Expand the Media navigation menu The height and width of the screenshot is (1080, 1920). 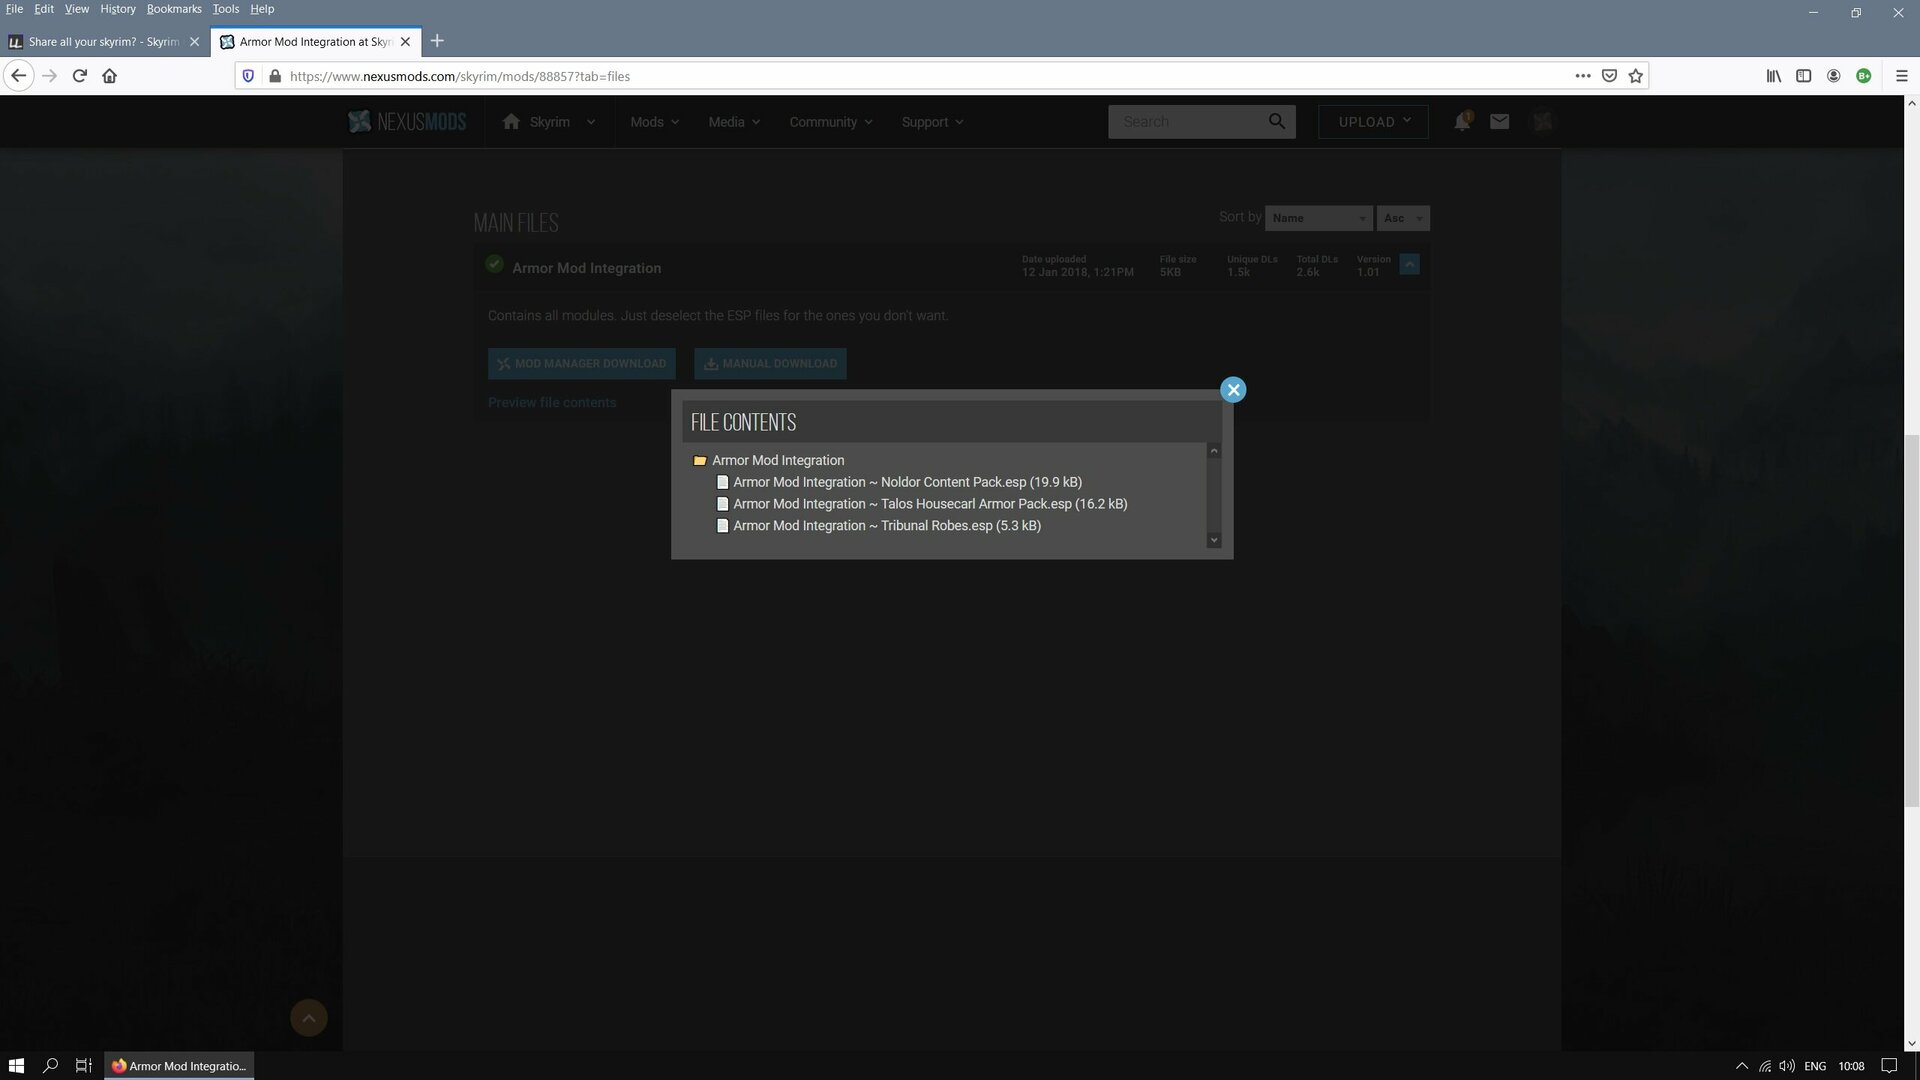click(x=734, y=122)
